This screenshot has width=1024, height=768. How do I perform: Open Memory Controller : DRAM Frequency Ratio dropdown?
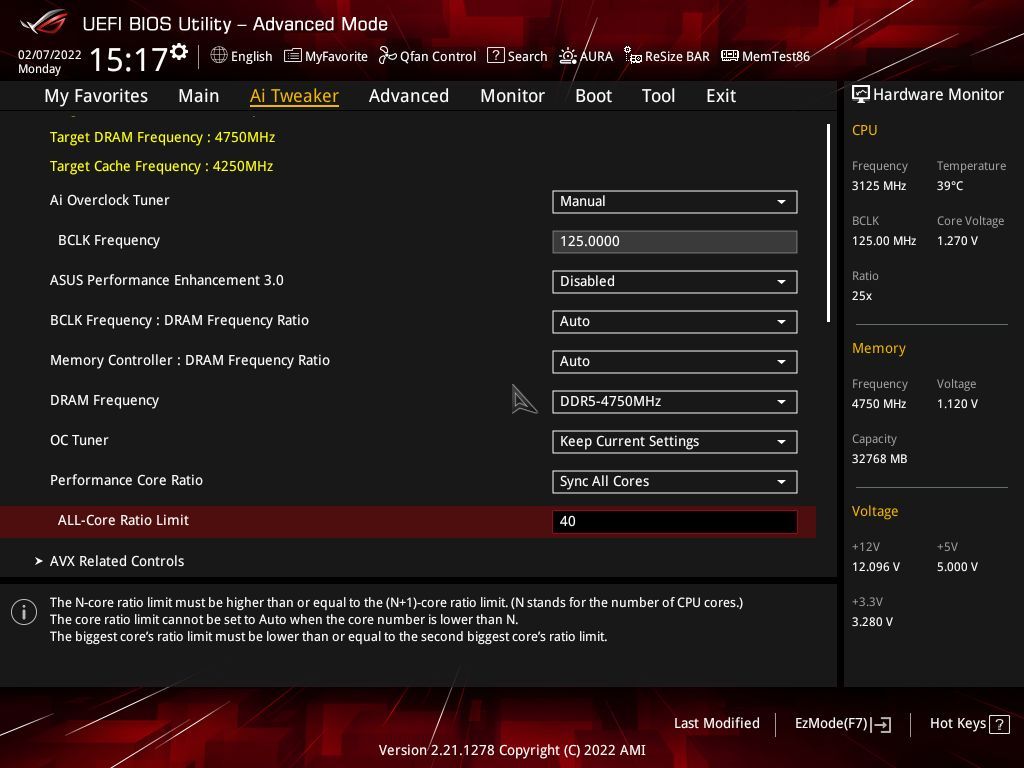pos(675,361)
